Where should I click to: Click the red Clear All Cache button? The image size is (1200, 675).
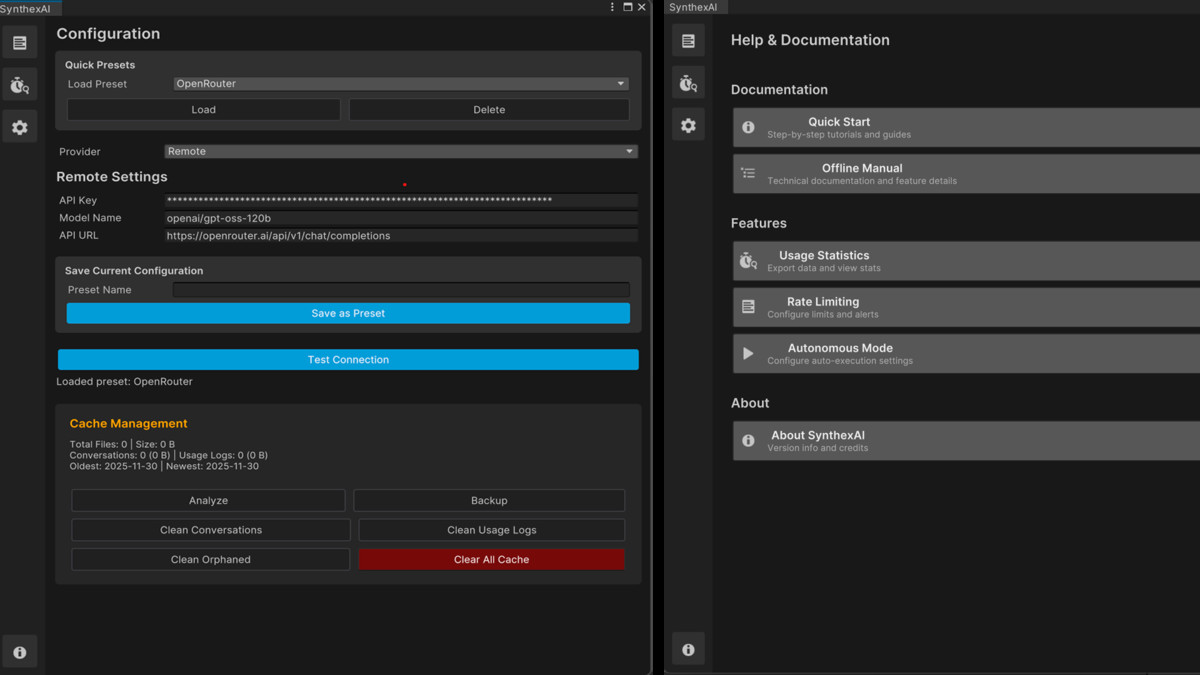click(492, 560)
